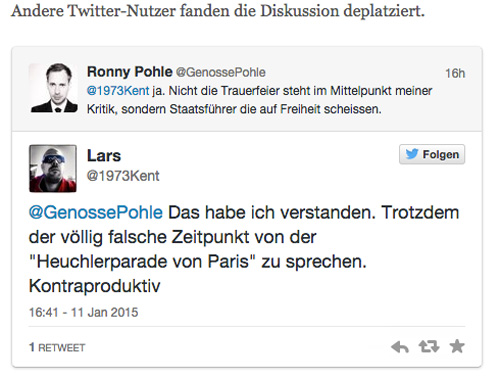Follow Lars with the Folgen button
This screenshot has width=500, height=379.
tap(432, 154)
